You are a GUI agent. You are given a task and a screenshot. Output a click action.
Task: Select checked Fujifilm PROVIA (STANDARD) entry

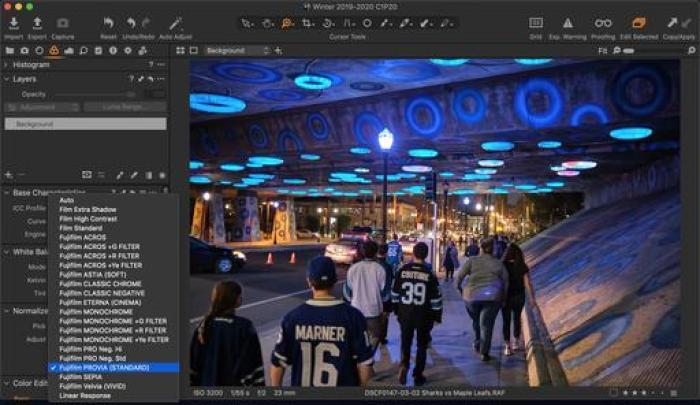[113, 367]
